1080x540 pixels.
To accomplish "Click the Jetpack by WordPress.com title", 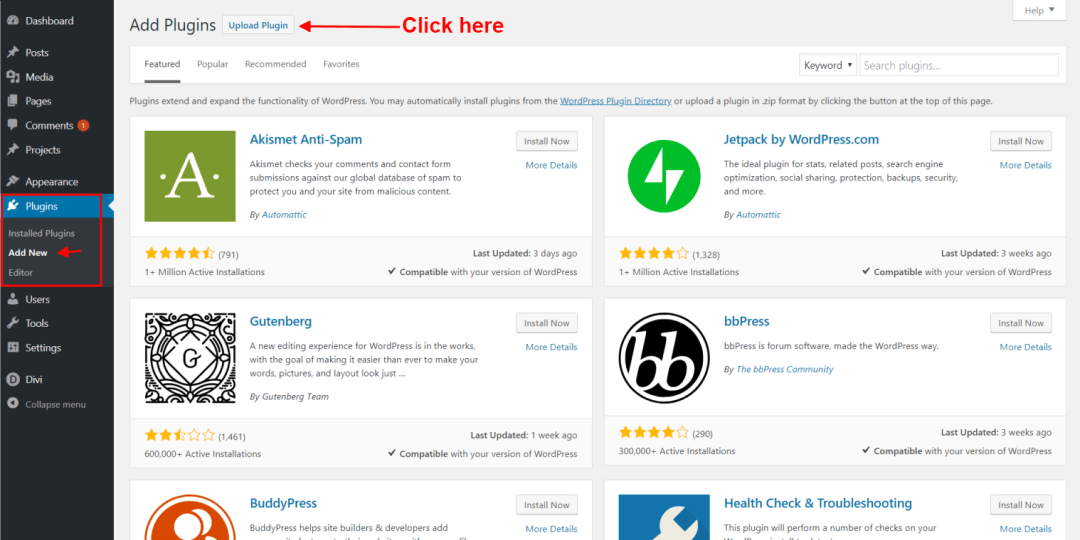I will [x=802, y=139].
